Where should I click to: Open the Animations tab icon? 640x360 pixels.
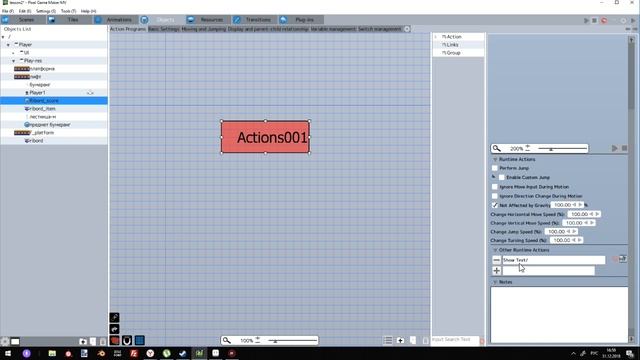coord(98,20)
